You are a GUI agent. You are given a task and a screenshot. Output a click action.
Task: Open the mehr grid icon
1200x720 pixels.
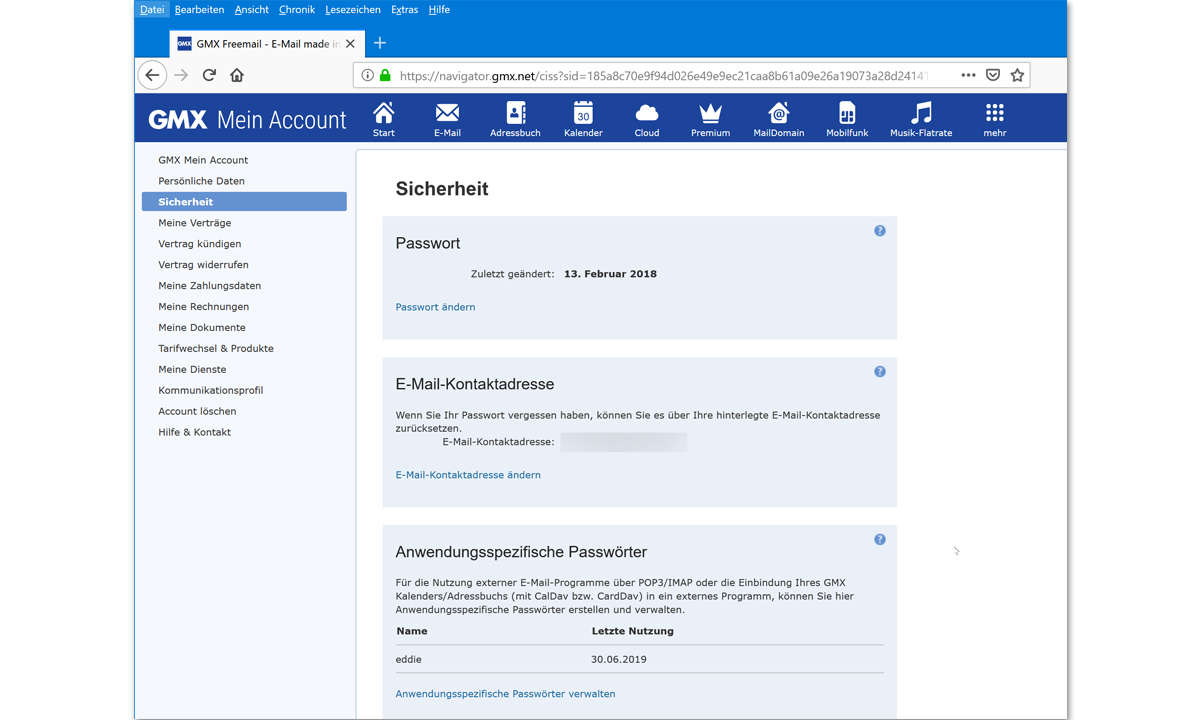click(994, 112)
